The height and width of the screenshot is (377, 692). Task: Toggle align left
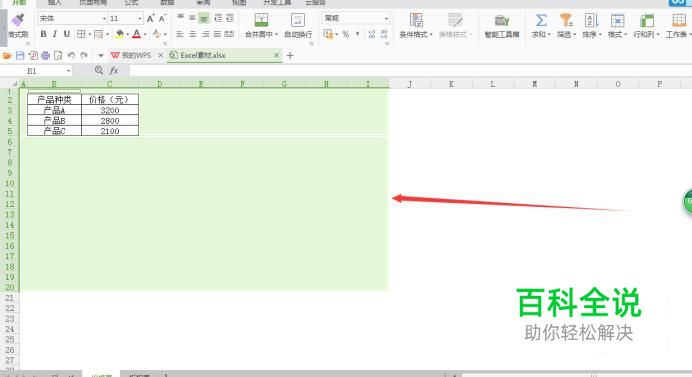[180, 34]
